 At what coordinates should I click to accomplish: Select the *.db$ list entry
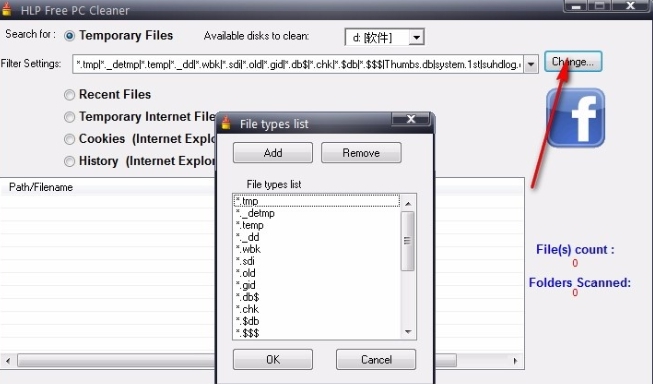[317, 297]
